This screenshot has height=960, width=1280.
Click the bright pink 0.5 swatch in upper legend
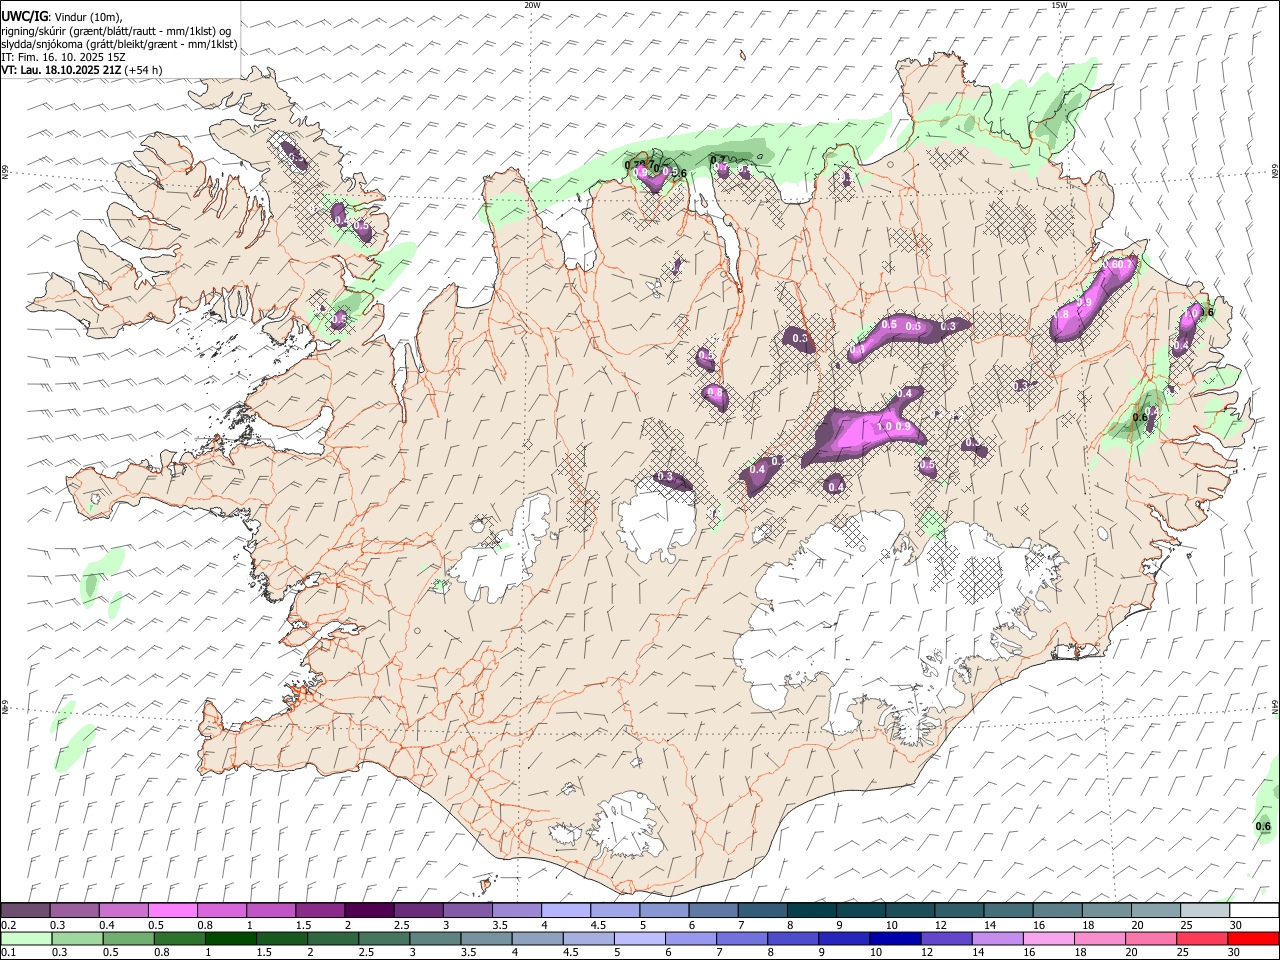click(x=173, y=911)
